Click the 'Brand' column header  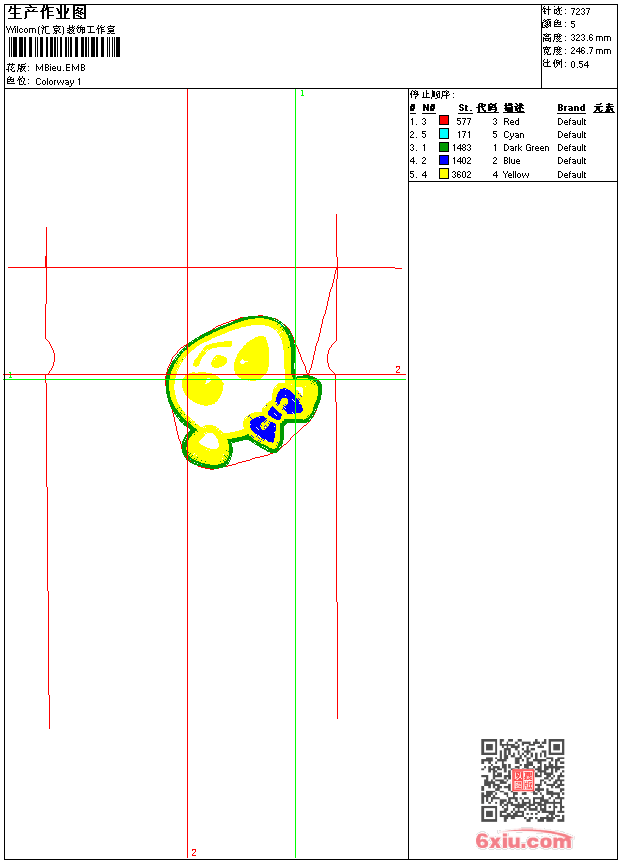pyautogui.click(x=571, y=108)
